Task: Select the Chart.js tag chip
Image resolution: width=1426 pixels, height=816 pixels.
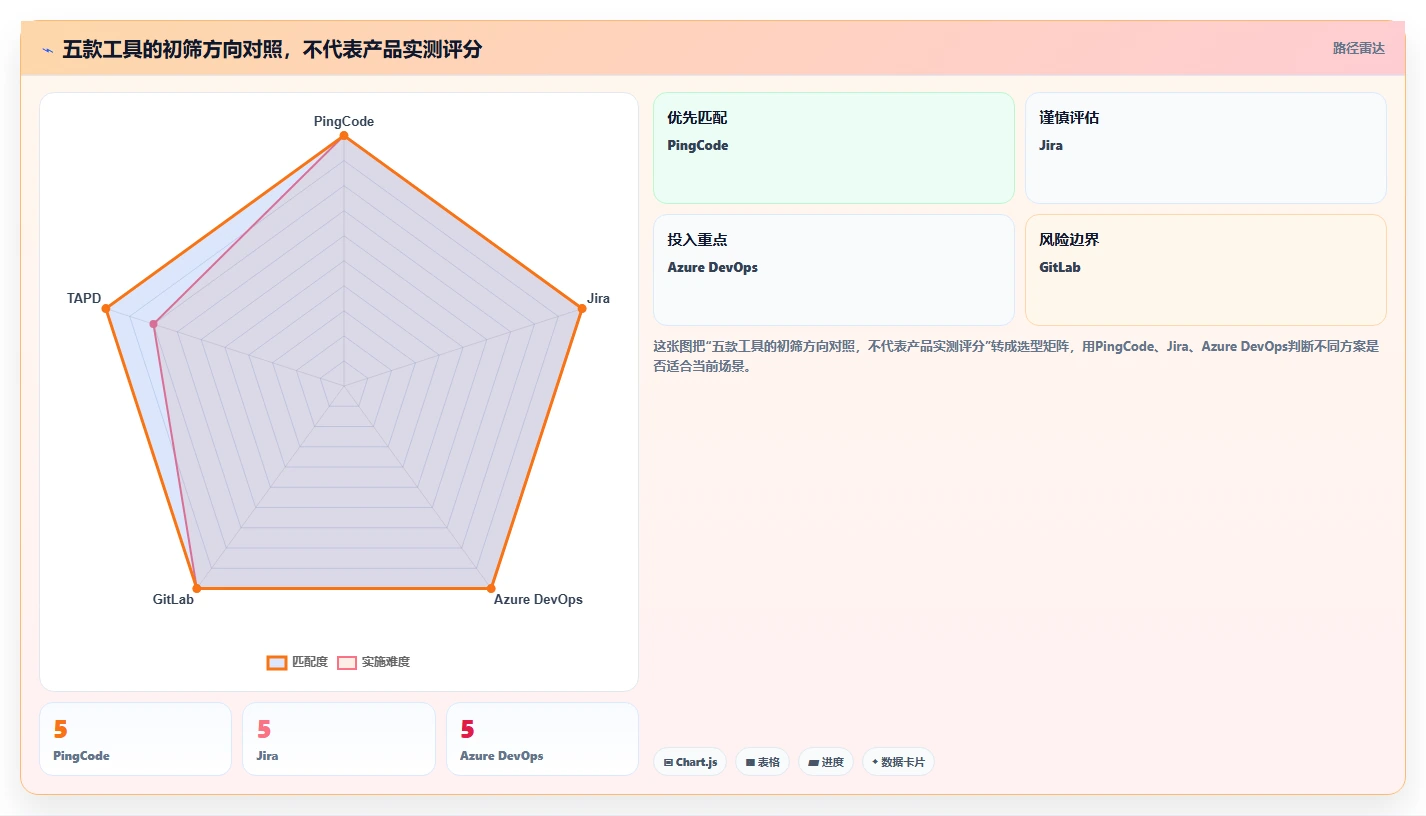Action: 690,762
